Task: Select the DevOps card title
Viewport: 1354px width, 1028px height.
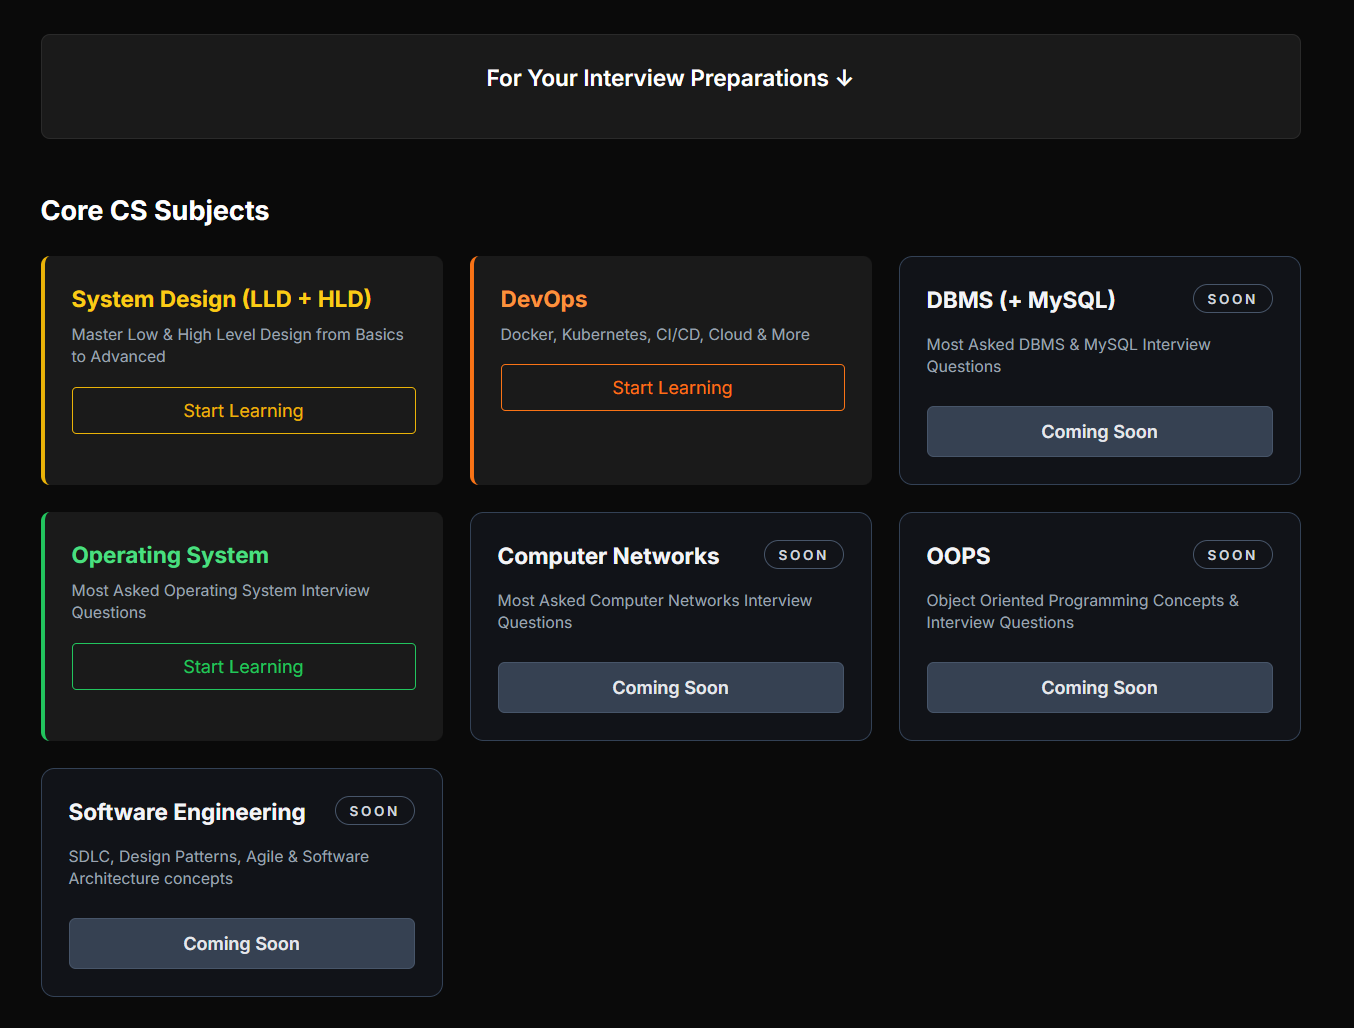Action: pyautogui.click(x=544, y=299)
